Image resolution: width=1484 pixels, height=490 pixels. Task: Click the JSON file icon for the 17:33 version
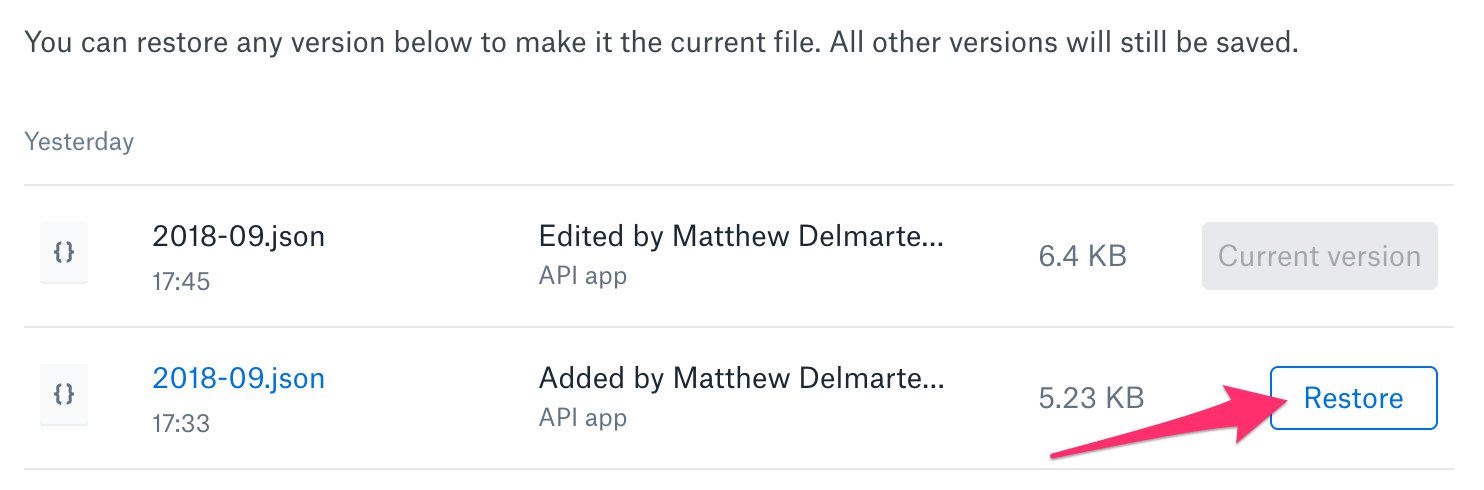pyautogui.click(x=64, y=396)
